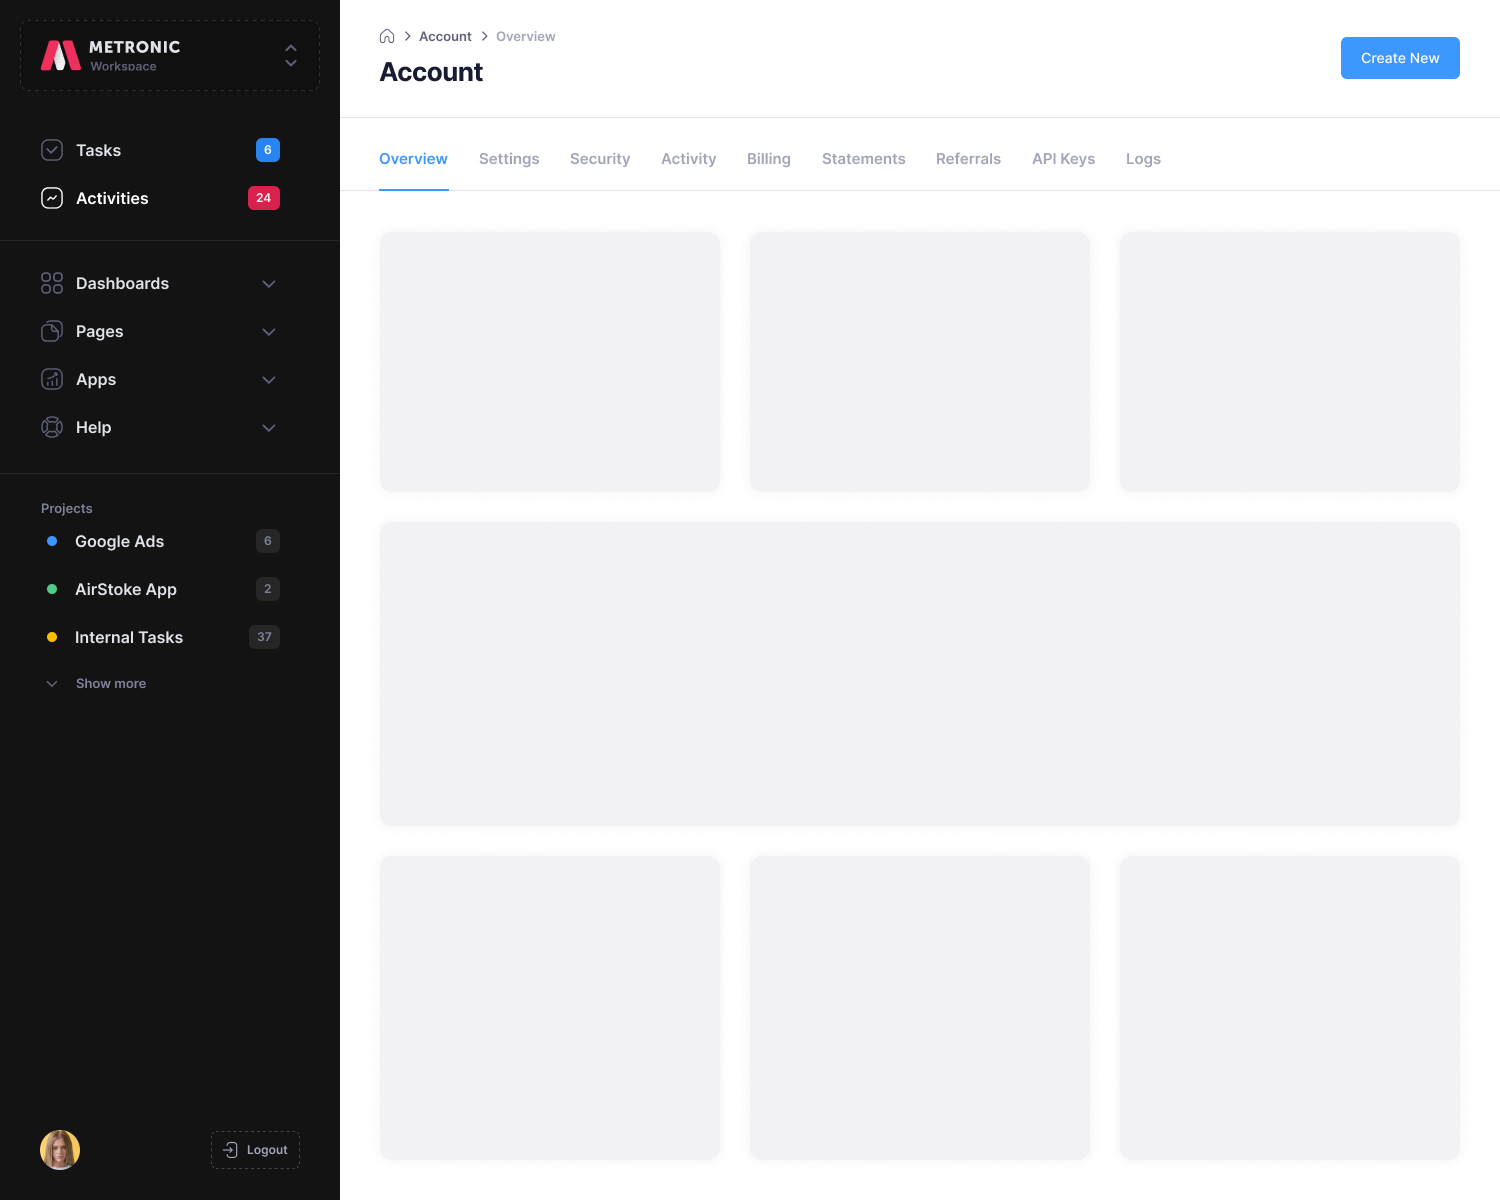The image size is (1500, 1200).
Task: Open the Google Ads project
Action: point(119,541)
